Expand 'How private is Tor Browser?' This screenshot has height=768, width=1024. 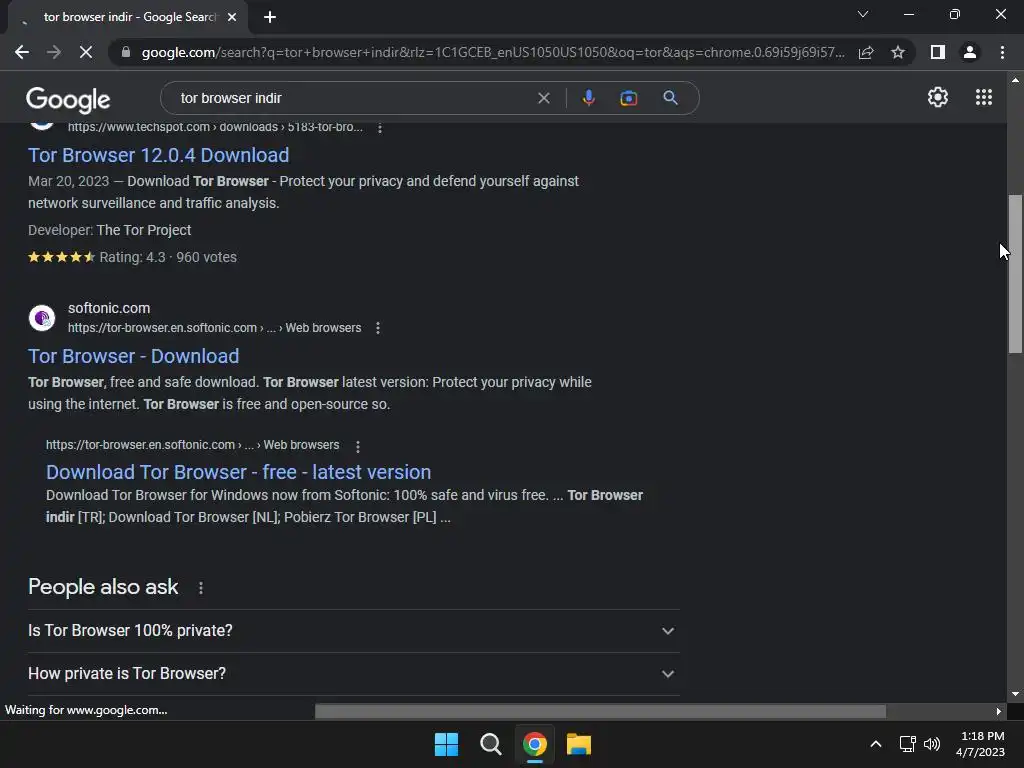pyautogui.click(x=353, y=674)
